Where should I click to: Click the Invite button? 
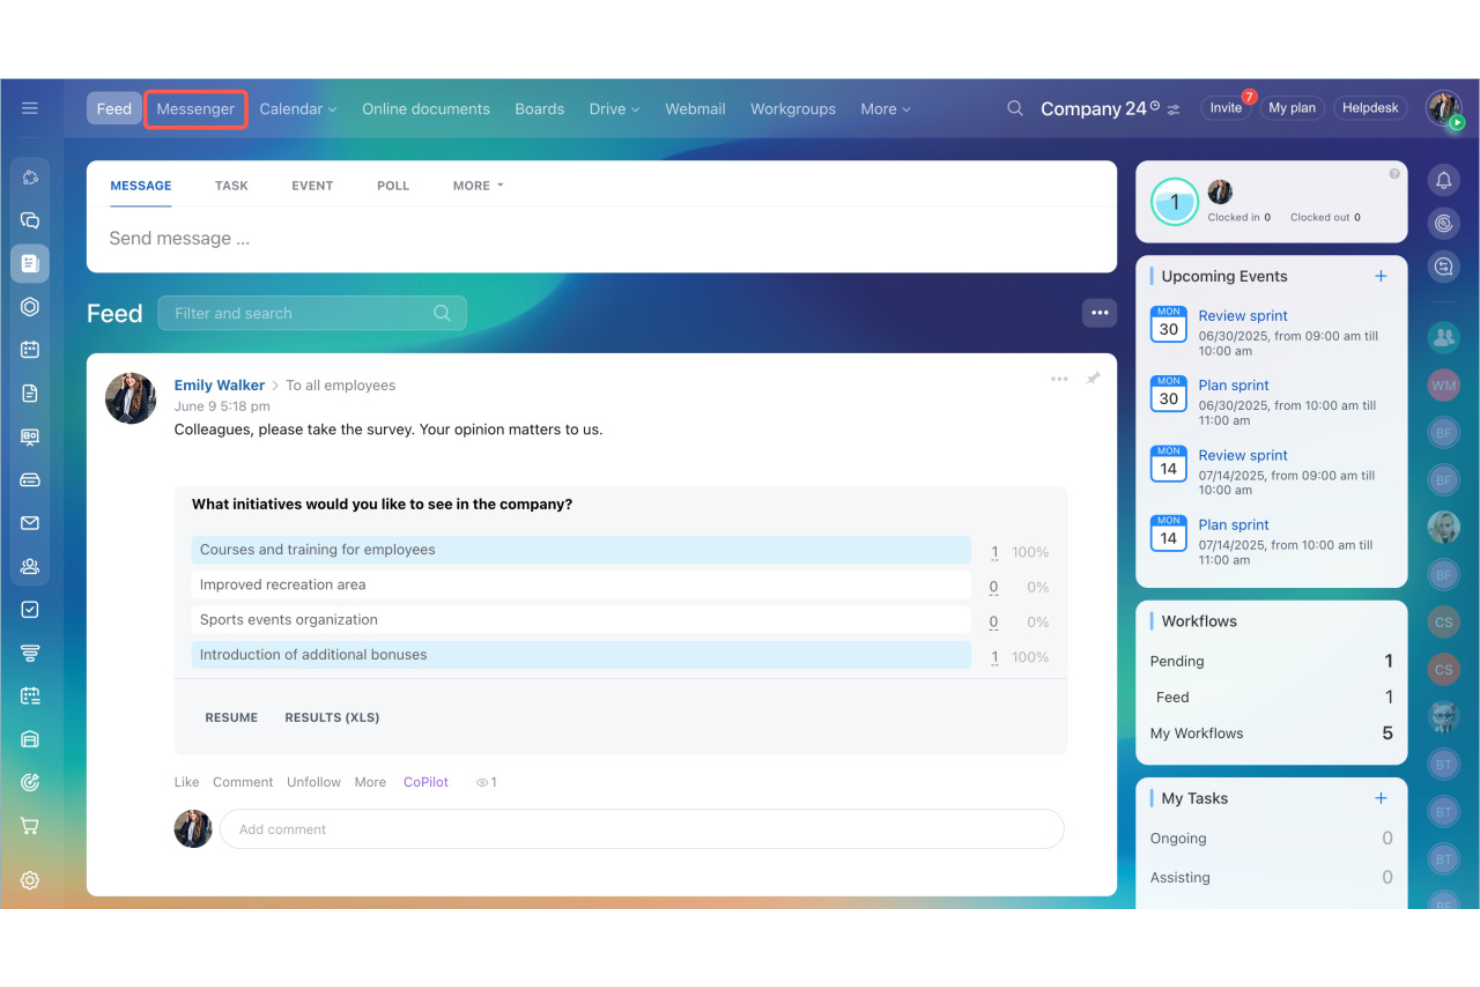pos(1225,107)
